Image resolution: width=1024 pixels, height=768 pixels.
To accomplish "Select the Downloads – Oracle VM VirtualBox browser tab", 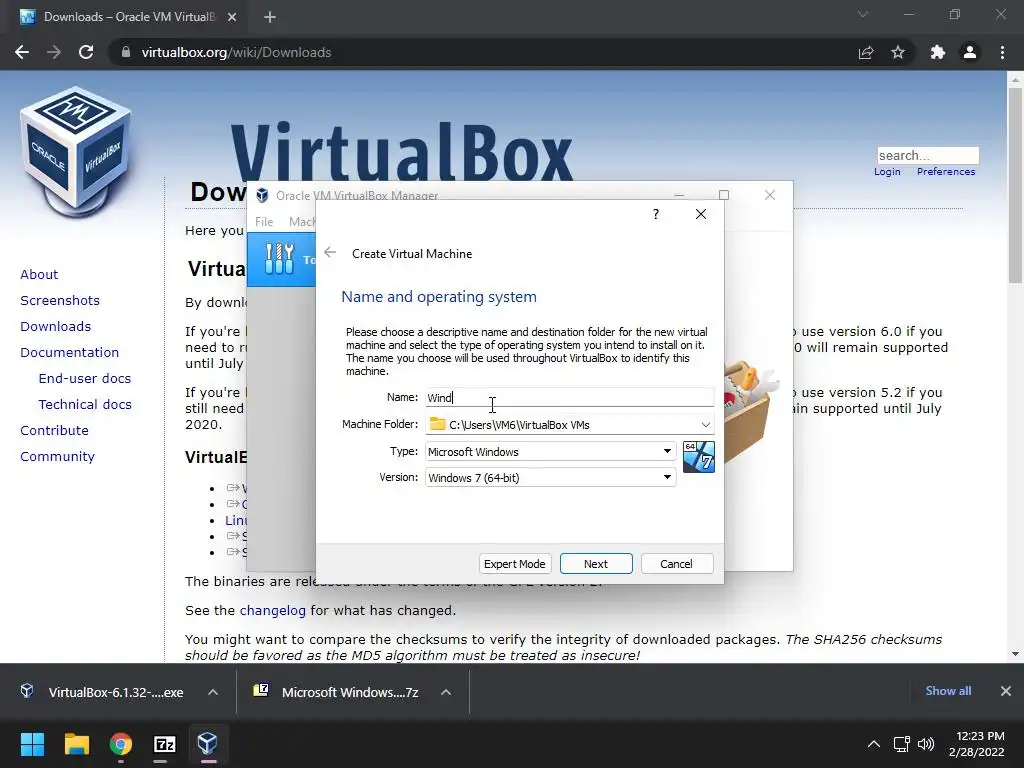I will point(128,17).
